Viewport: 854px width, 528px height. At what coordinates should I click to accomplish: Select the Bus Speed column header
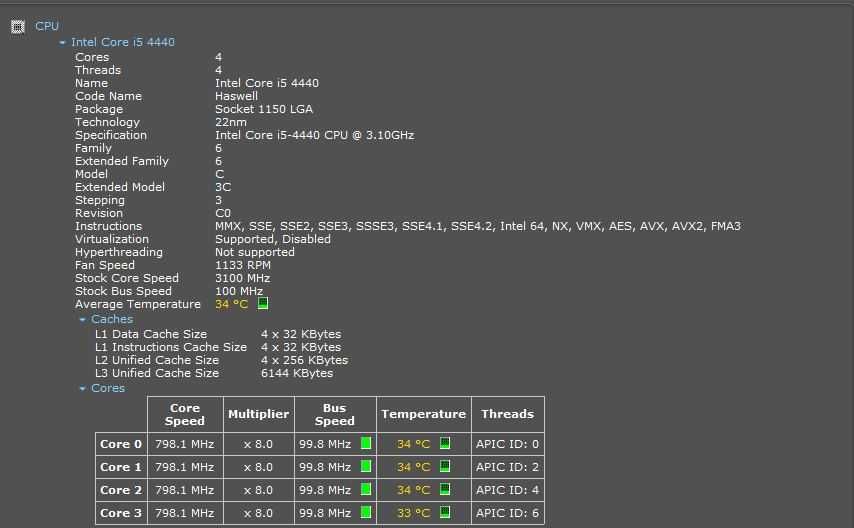coord(335,414)
